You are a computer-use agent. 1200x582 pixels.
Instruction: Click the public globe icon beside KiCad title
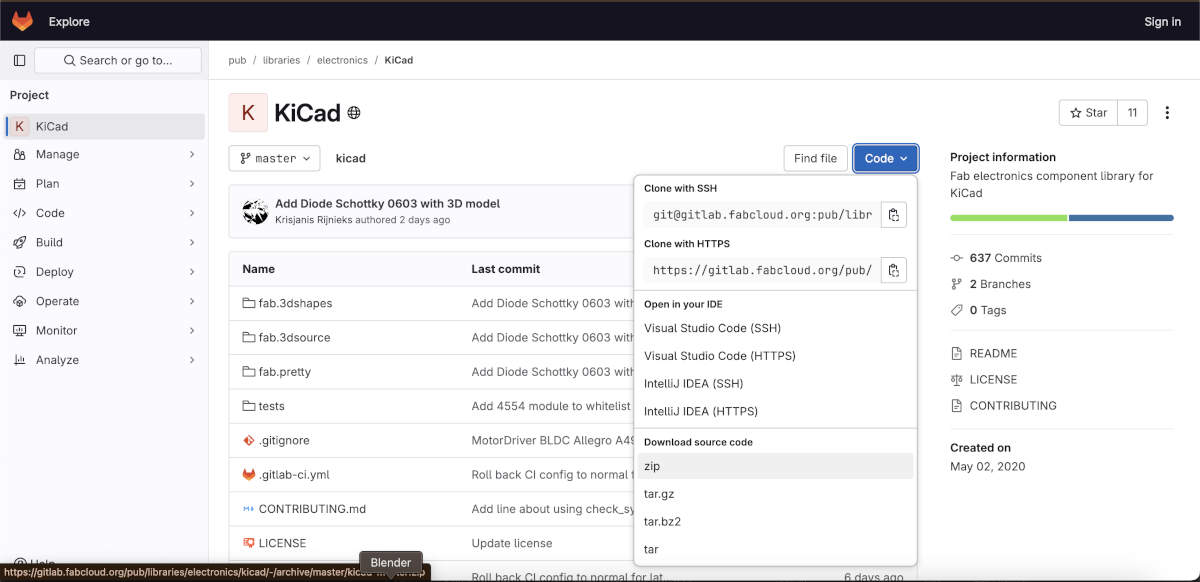tap(354, 113)
